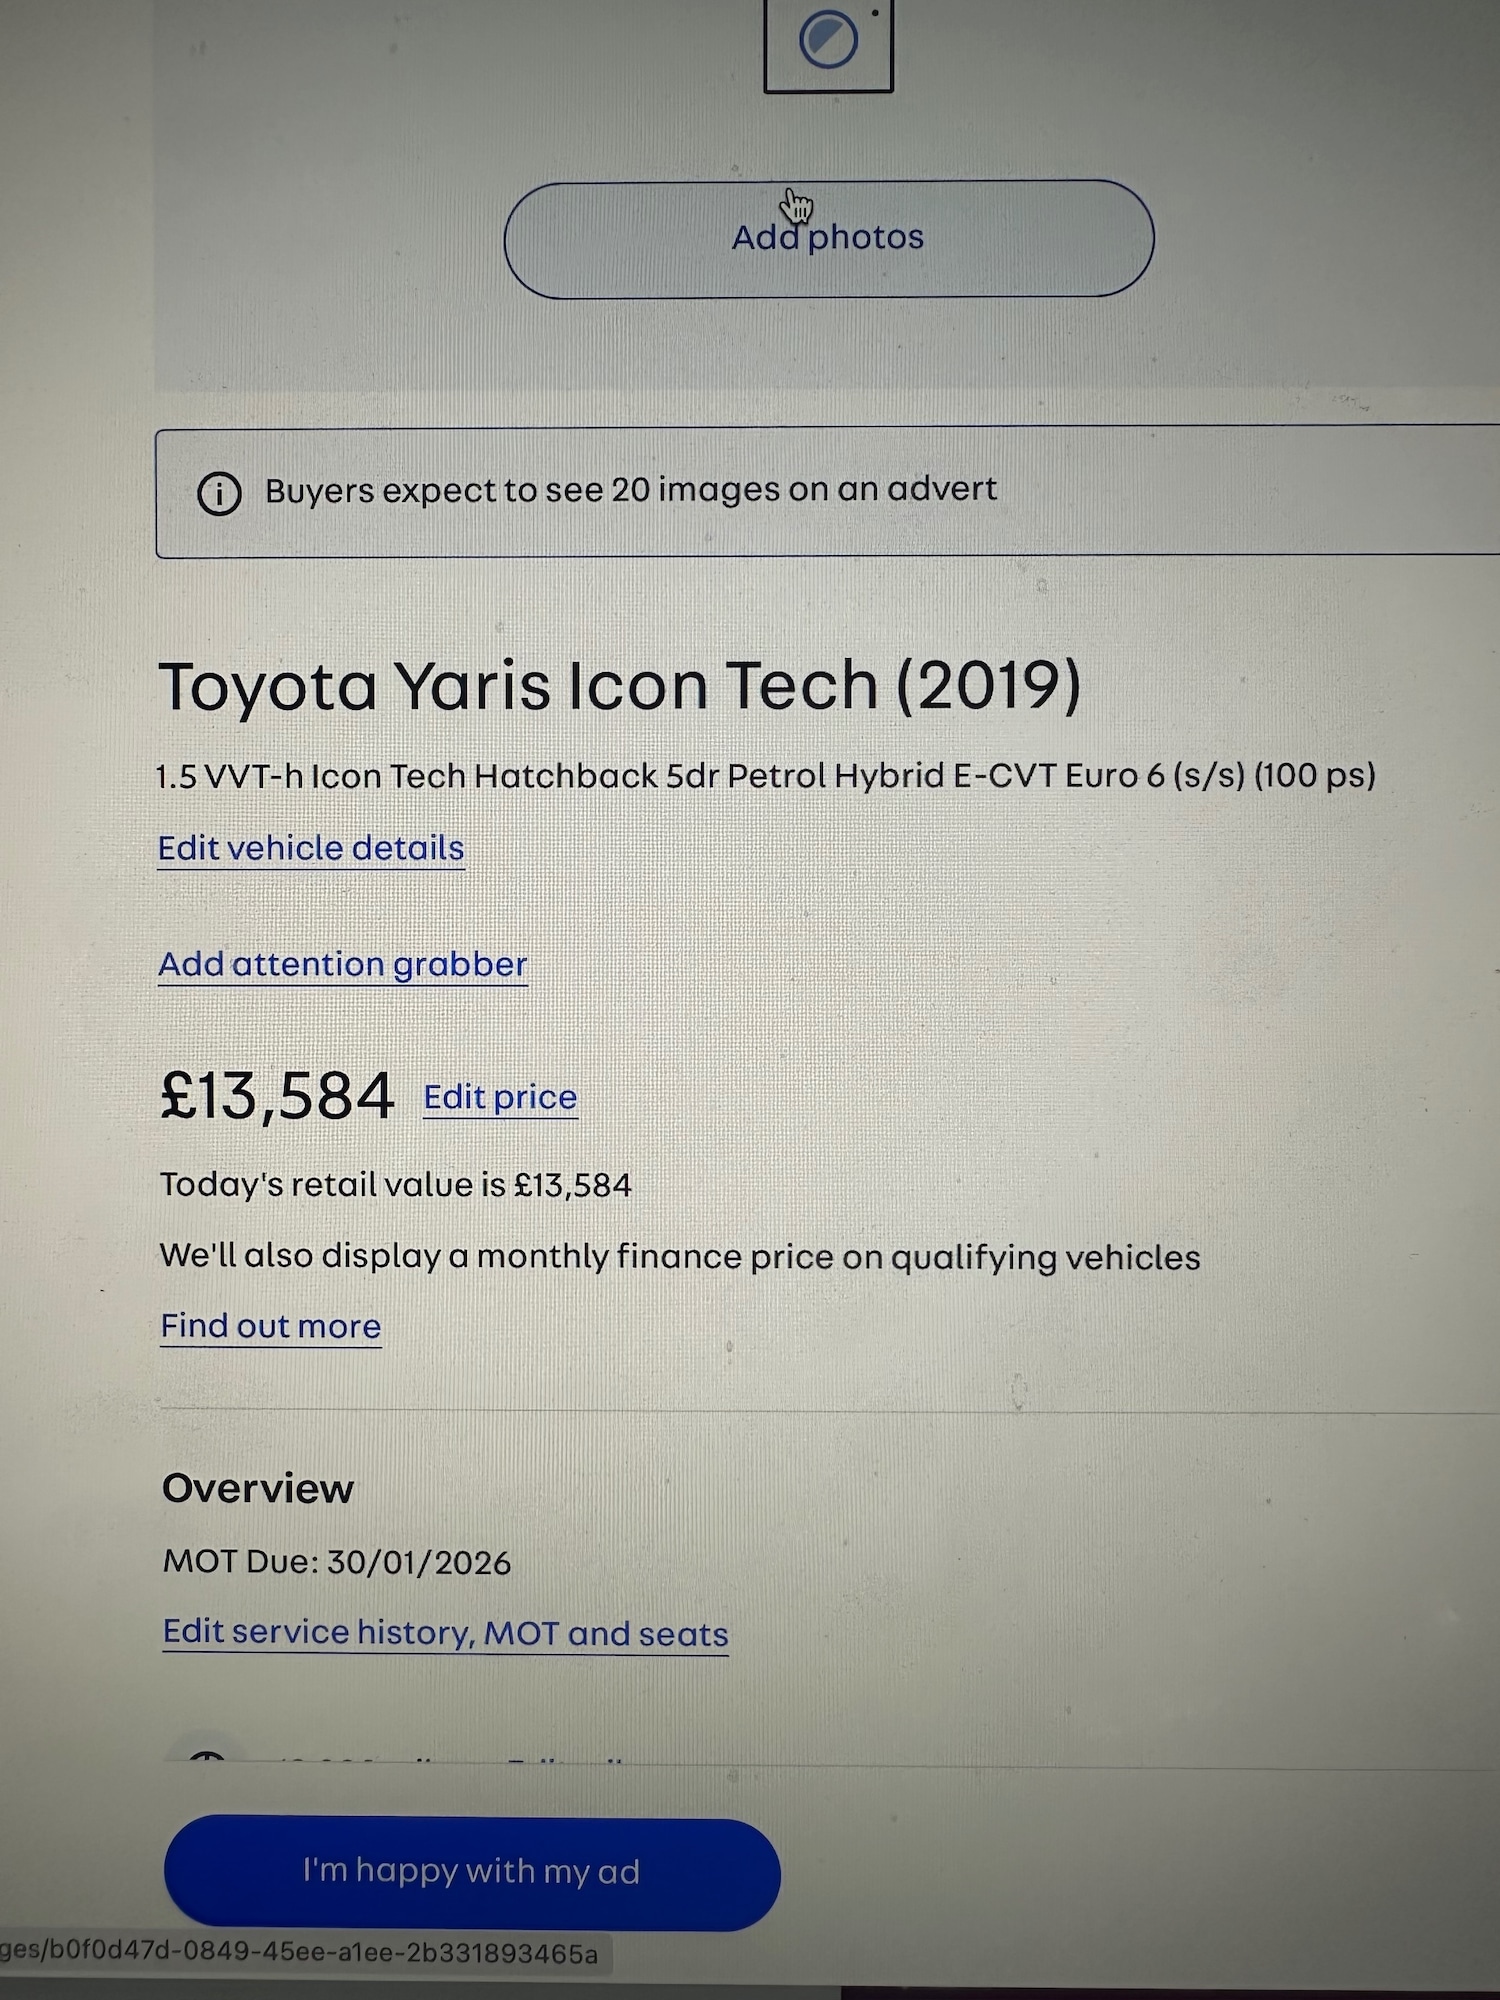This screenshot has height=2000, width=1500.
Task: Click the partially hidden icon below Overview
Action: 207,1757
